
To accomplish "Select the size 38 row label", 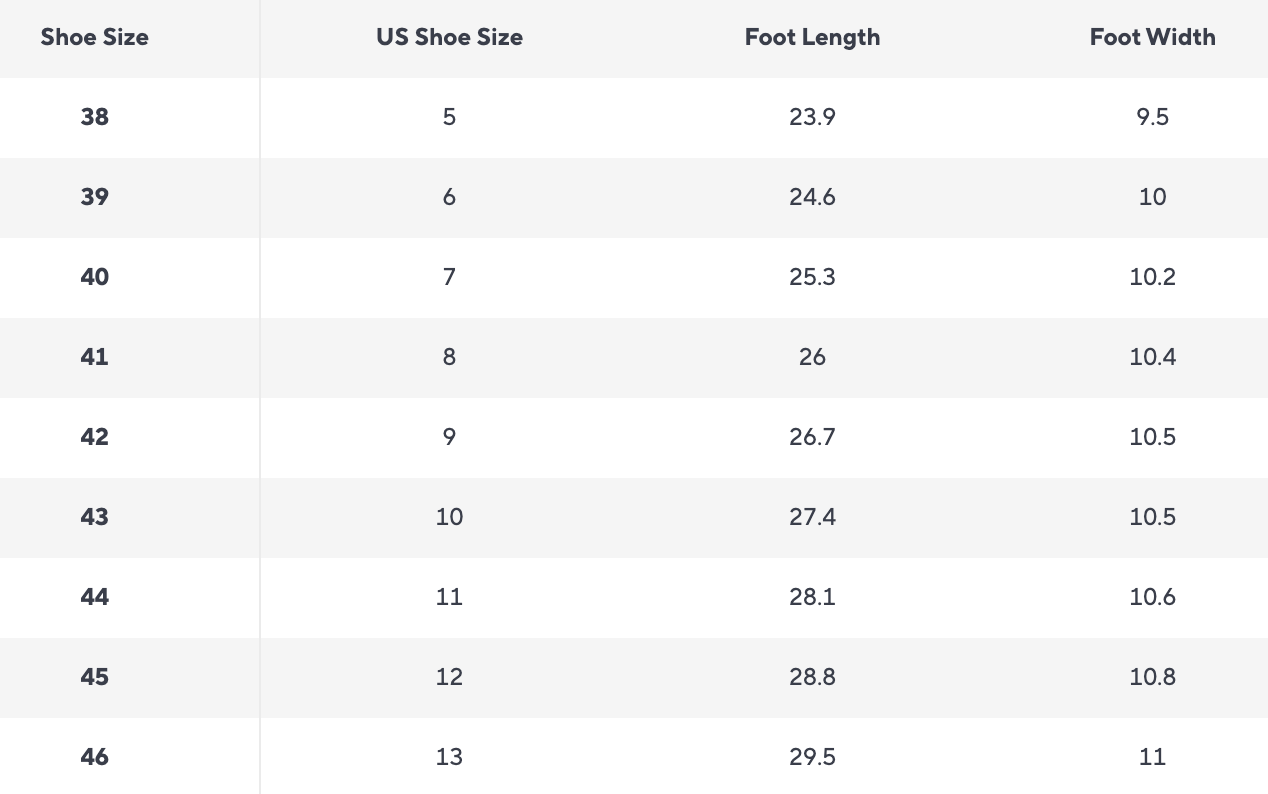I will pyautogui.click(x=94, y=117).
